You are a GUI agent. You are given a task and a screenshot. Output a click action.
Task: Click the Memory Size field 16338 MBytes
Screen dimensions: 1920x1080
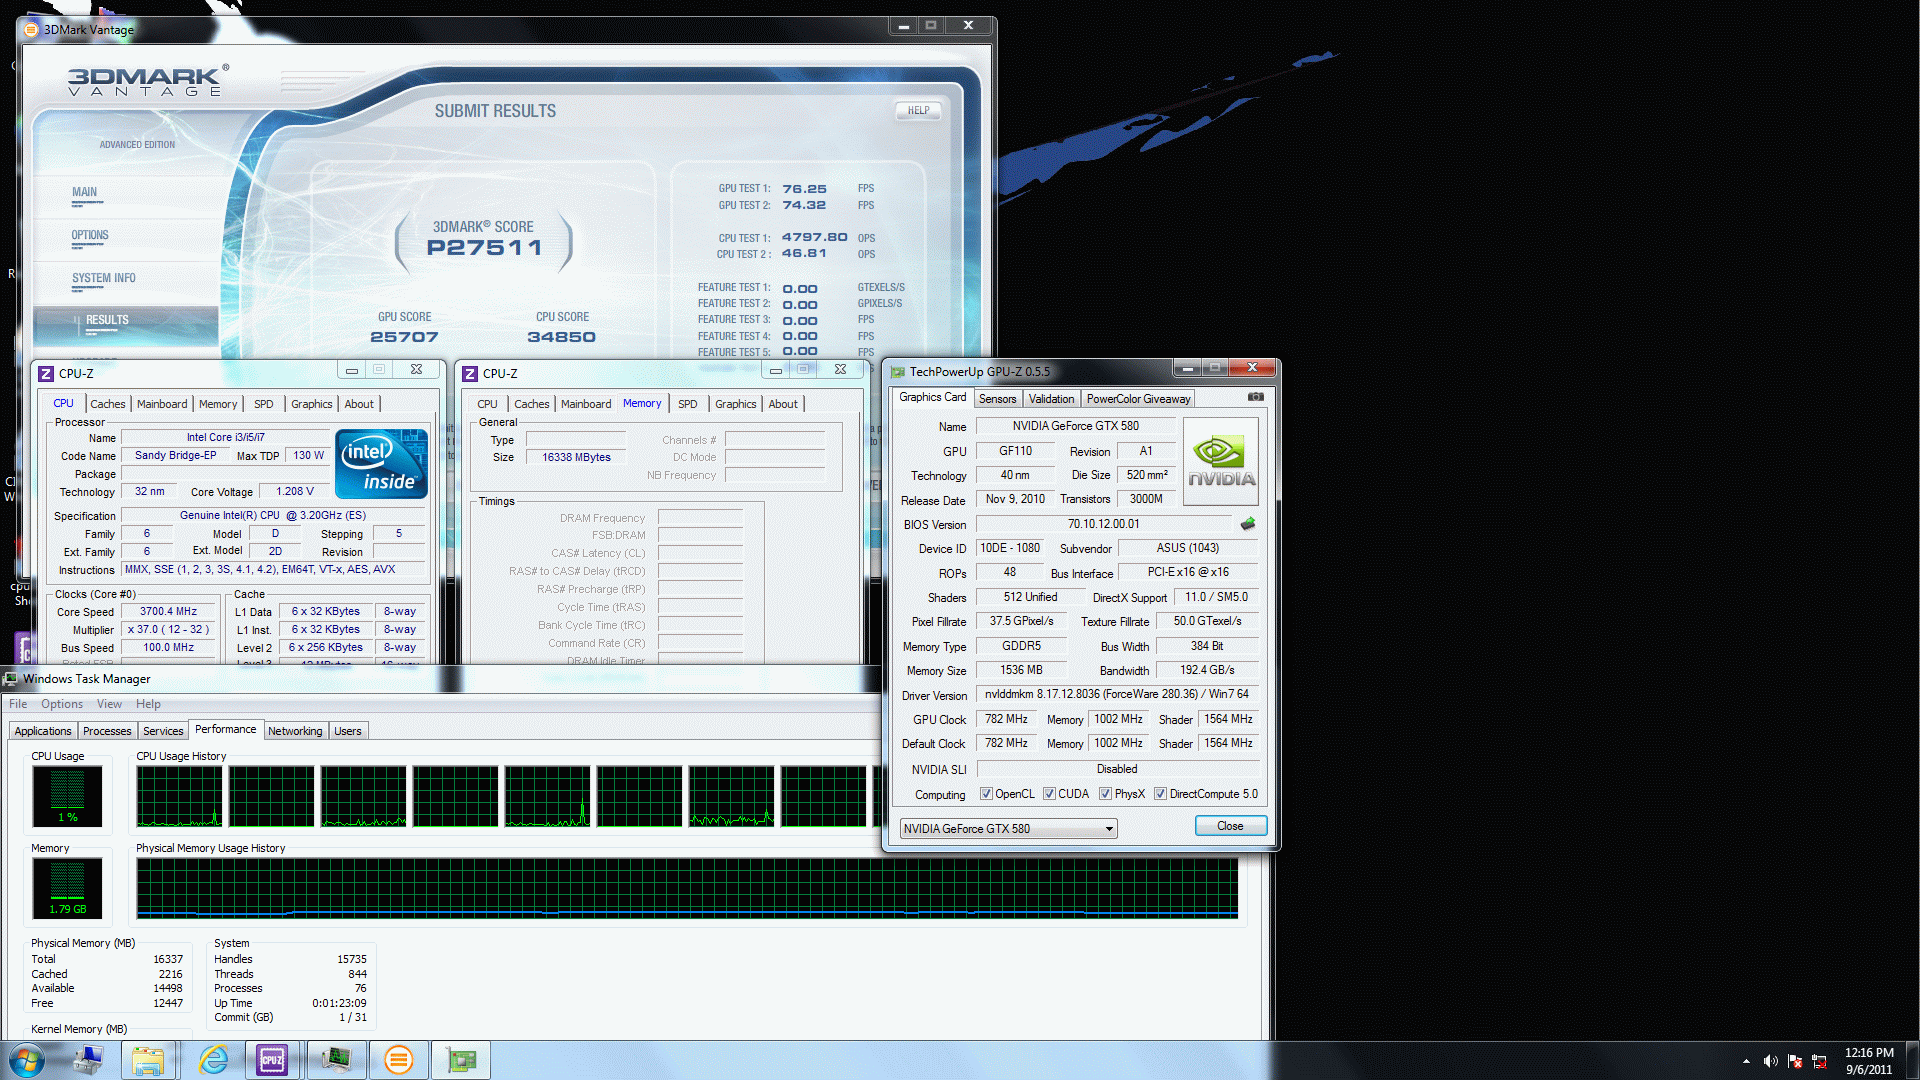pyautogui.click(x=576, y=457)
